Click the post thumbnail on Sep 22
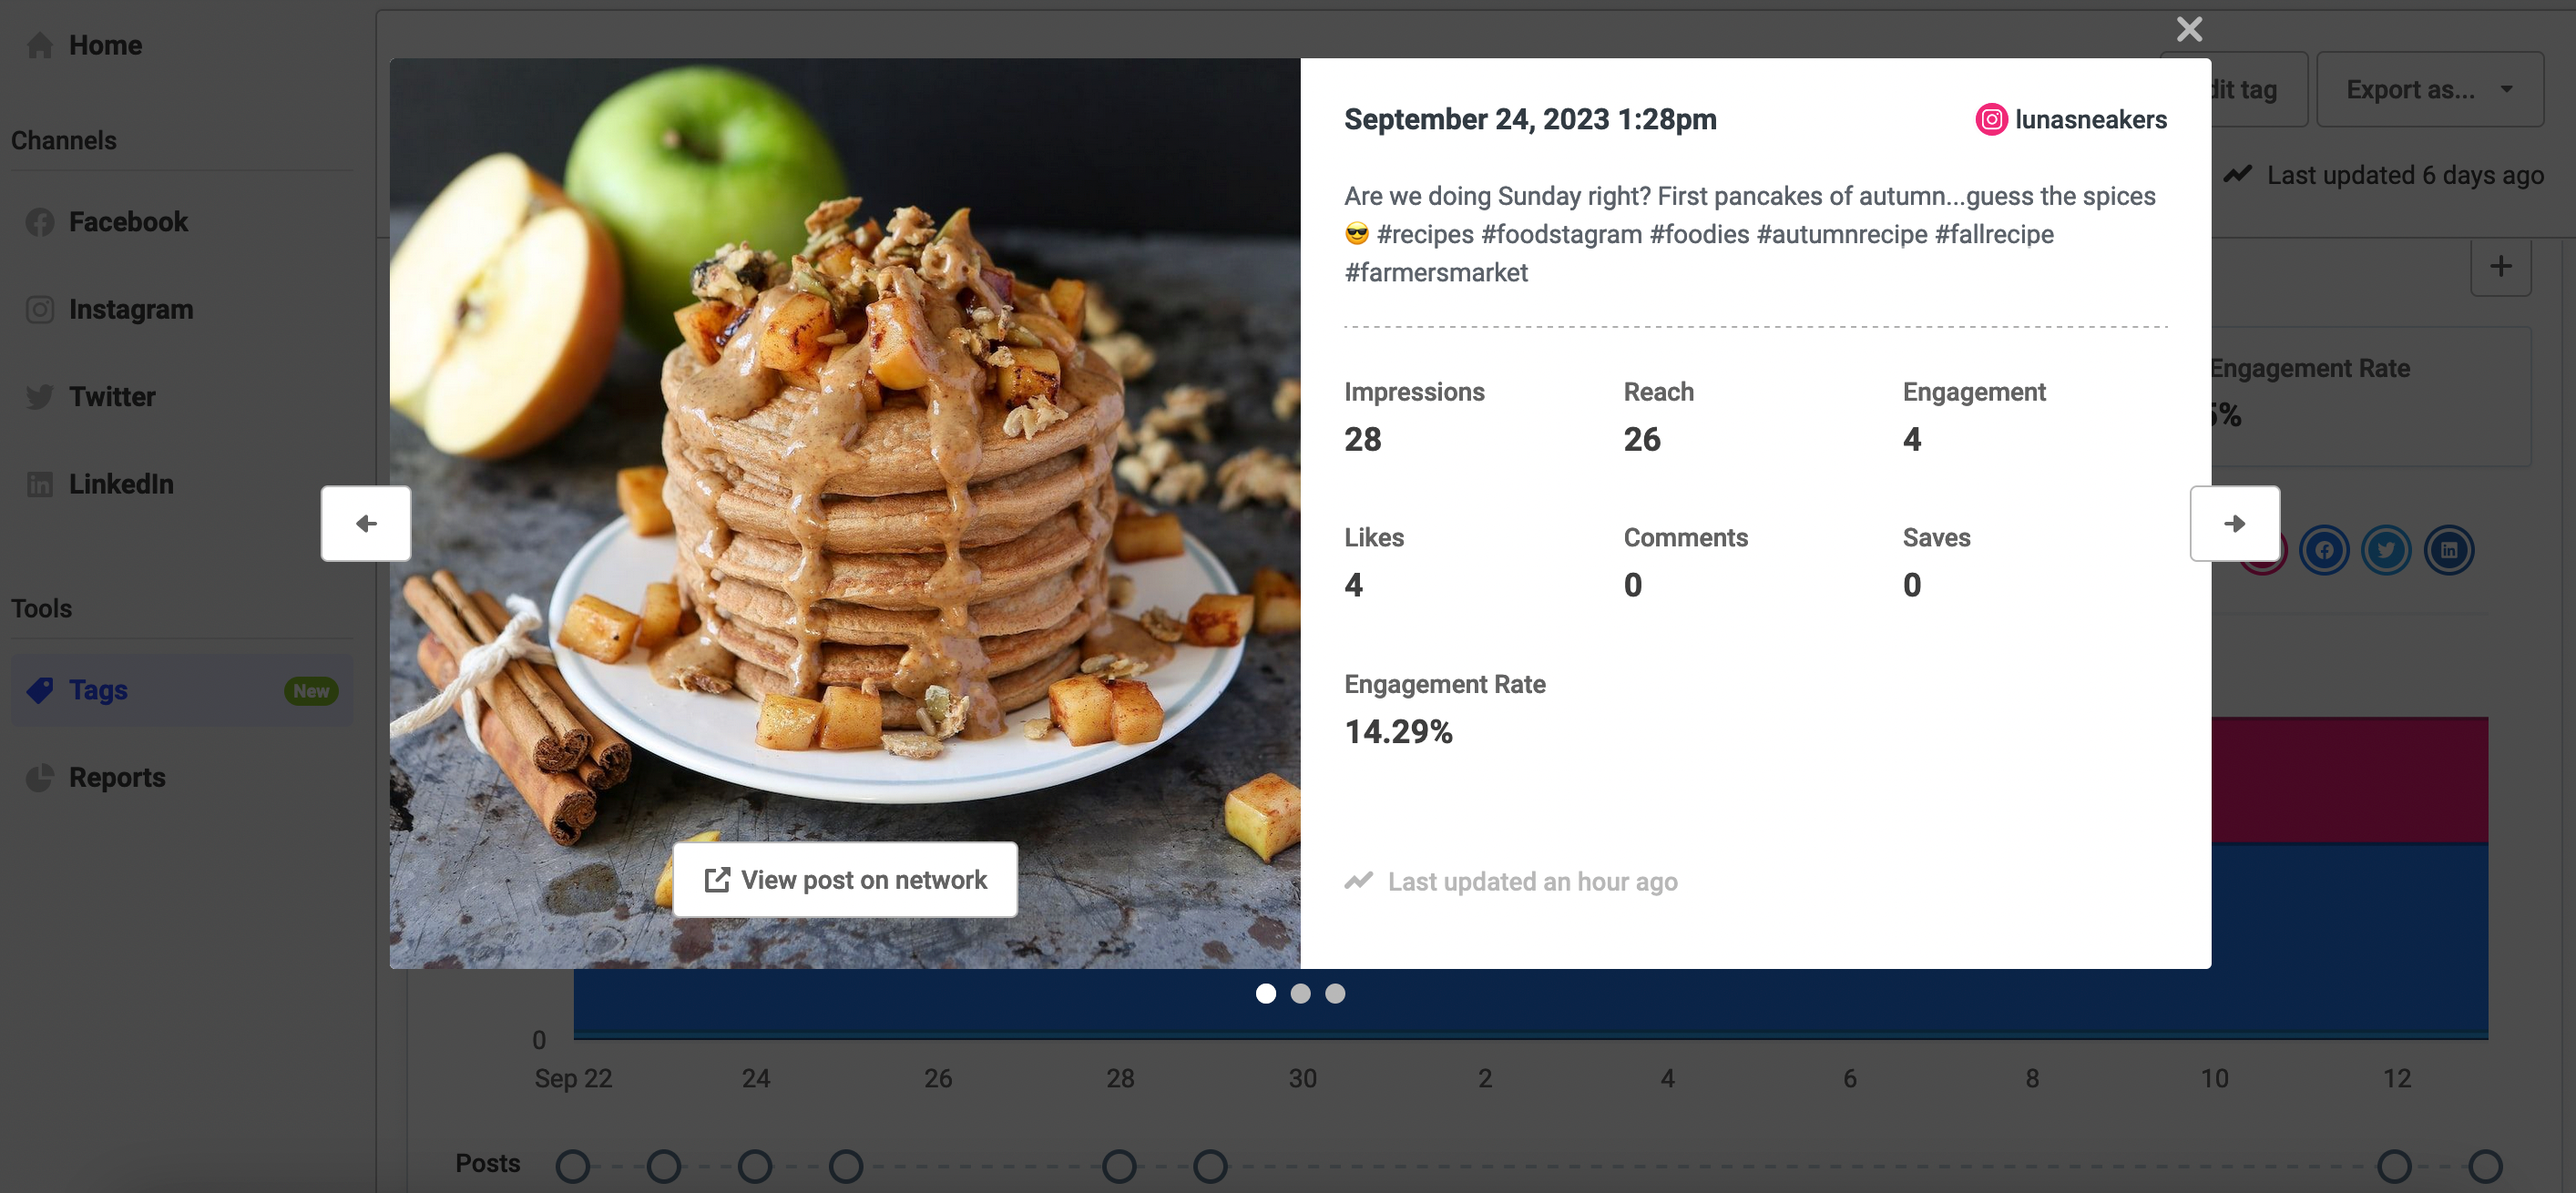Image resolution: width=2576 pixels, height=1193 pixels. pos(573,1162)
